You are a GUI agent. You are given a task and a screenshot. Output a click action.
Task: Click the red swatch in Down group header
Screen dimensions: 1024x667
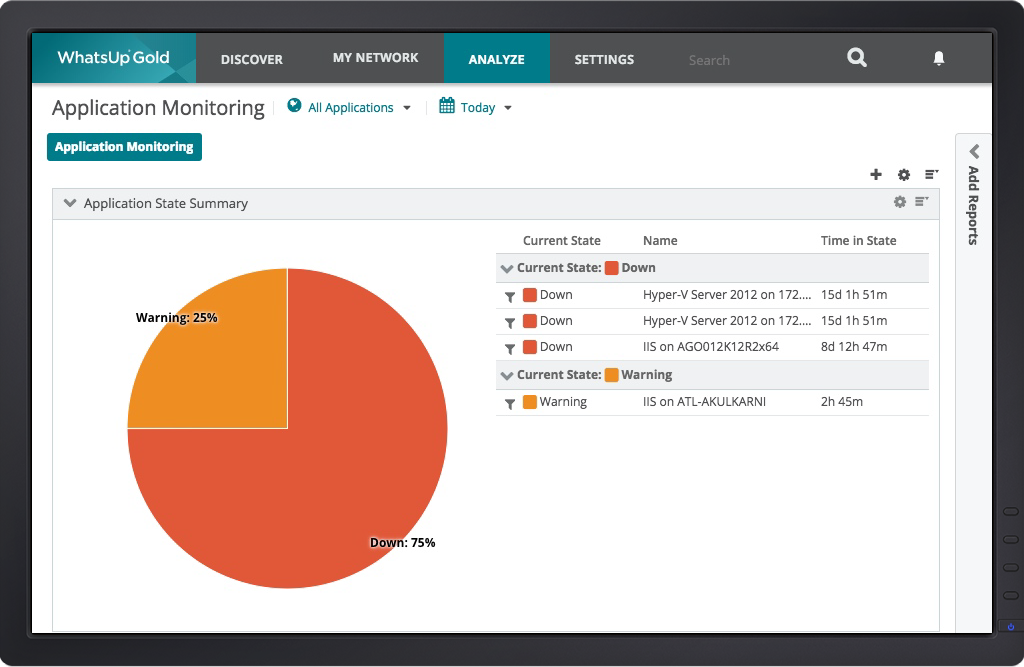[611, 268]
